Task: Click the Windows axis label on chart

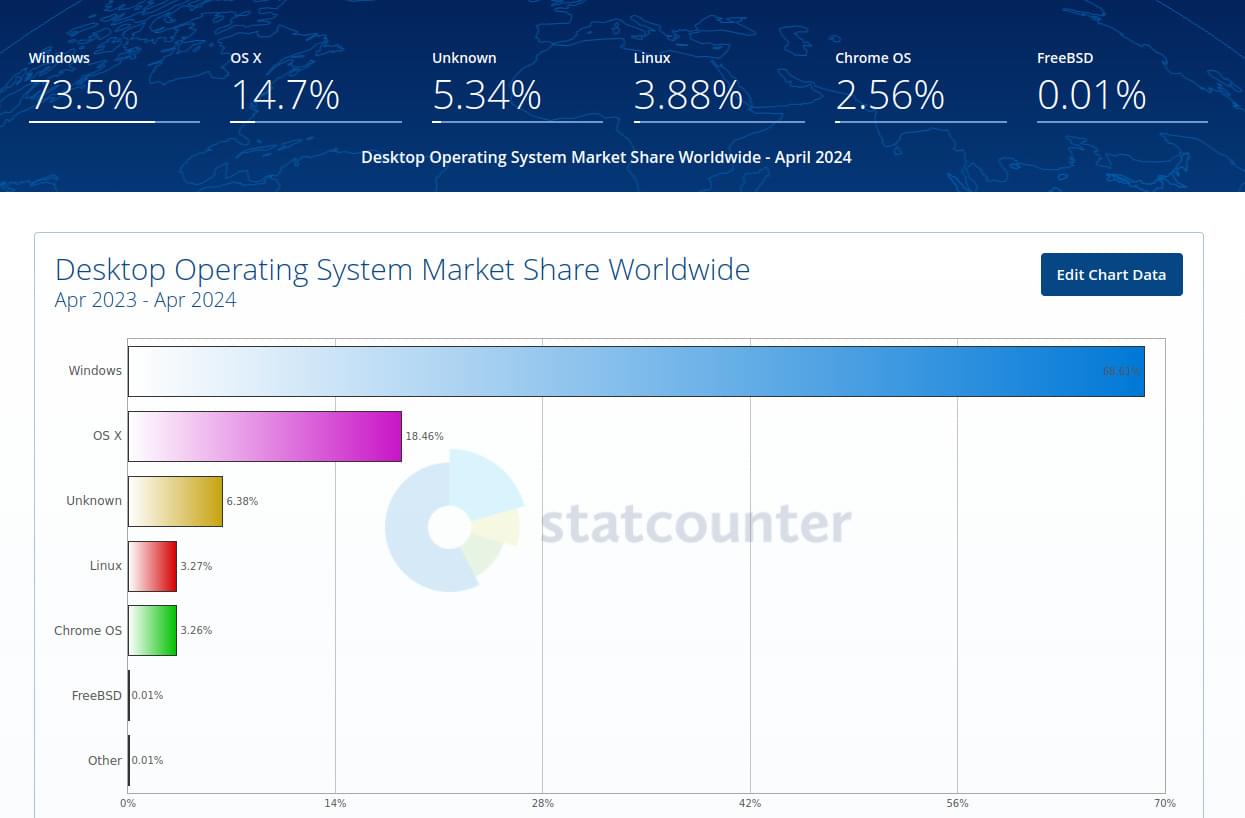Action: pyautogui.click(x=95, y=371)
